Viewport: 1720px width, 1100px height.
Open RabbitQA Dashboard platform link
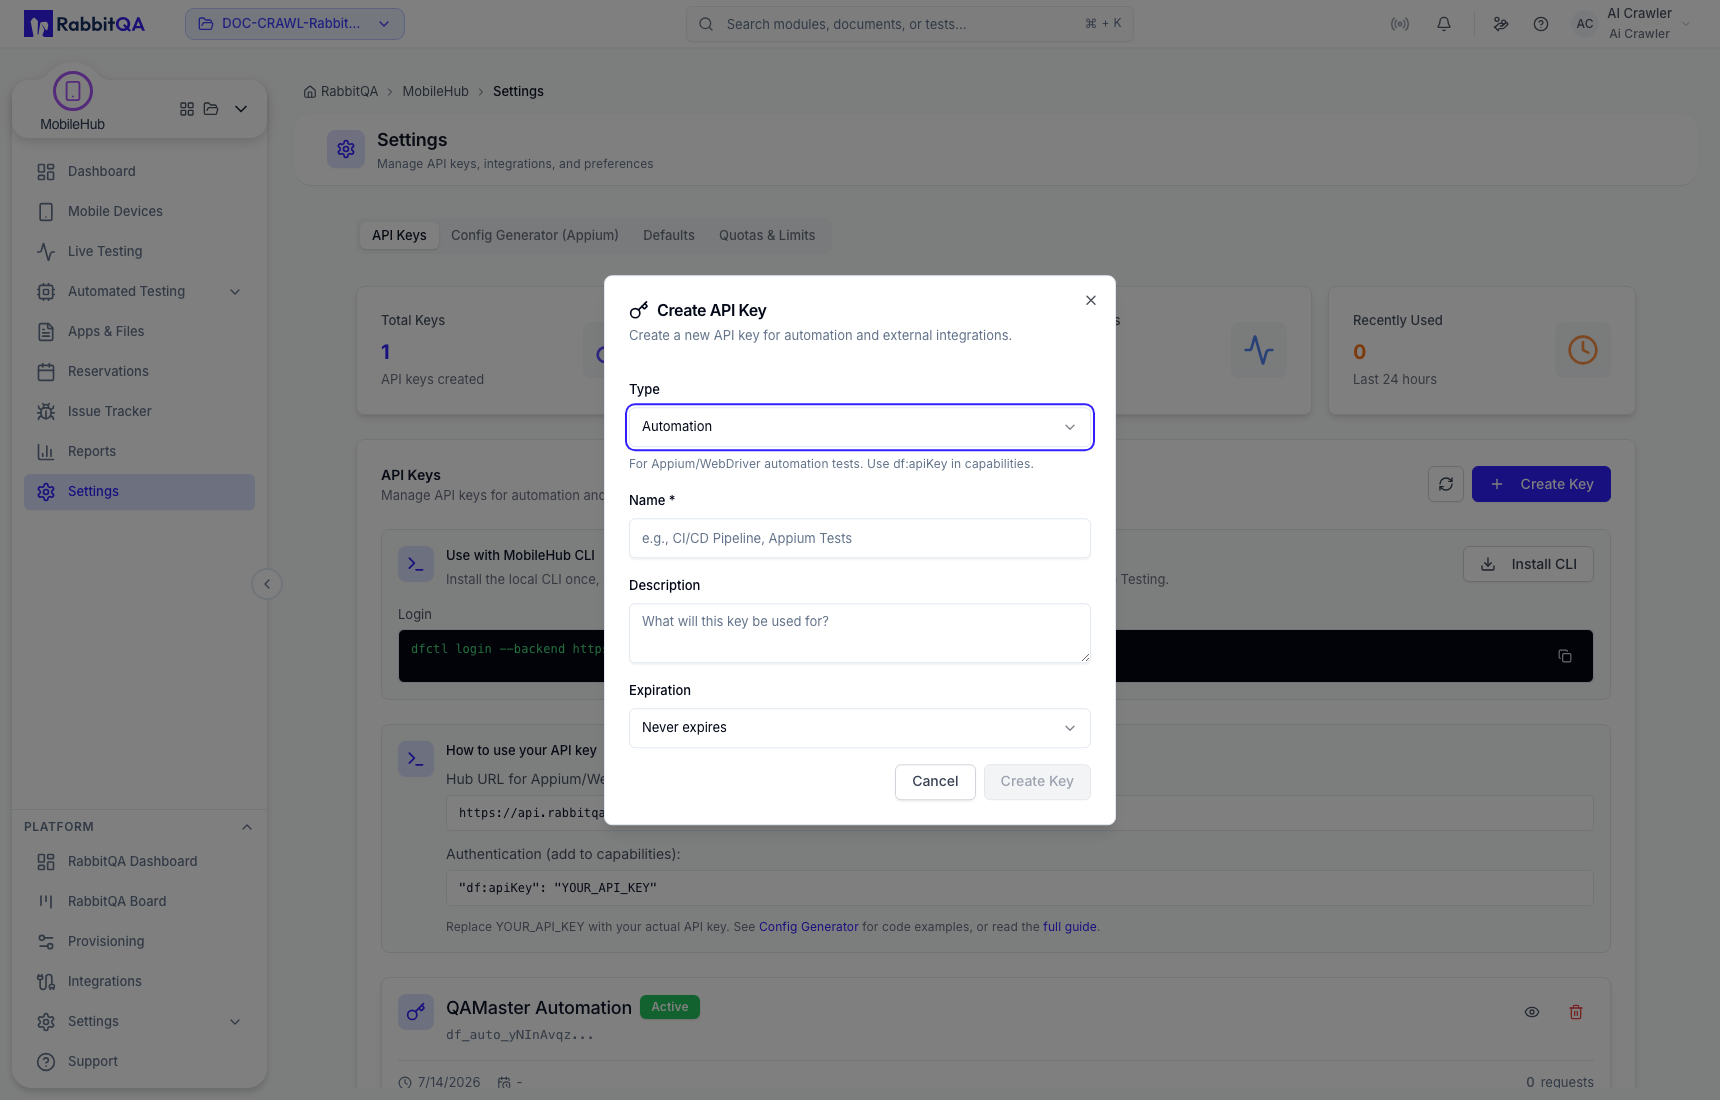click(x=140, y=861)
